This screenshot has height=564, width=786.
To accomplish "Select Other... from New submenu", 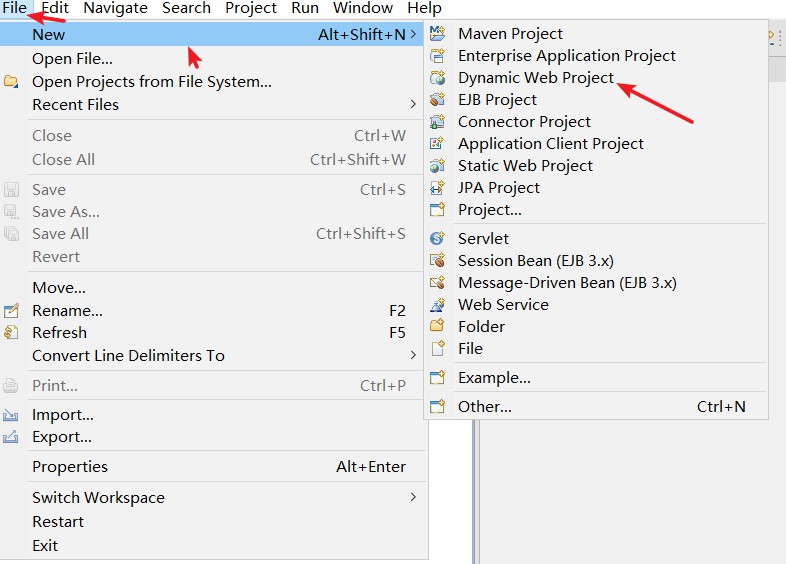I will click(x=485, y=407).
